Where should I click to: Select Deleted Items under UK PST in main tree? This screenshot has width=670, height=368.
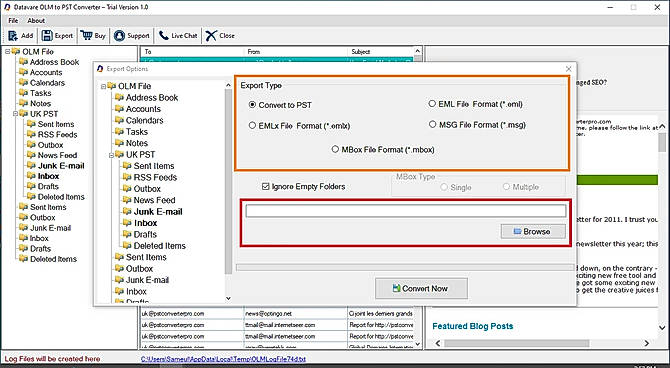pos(56,197)
